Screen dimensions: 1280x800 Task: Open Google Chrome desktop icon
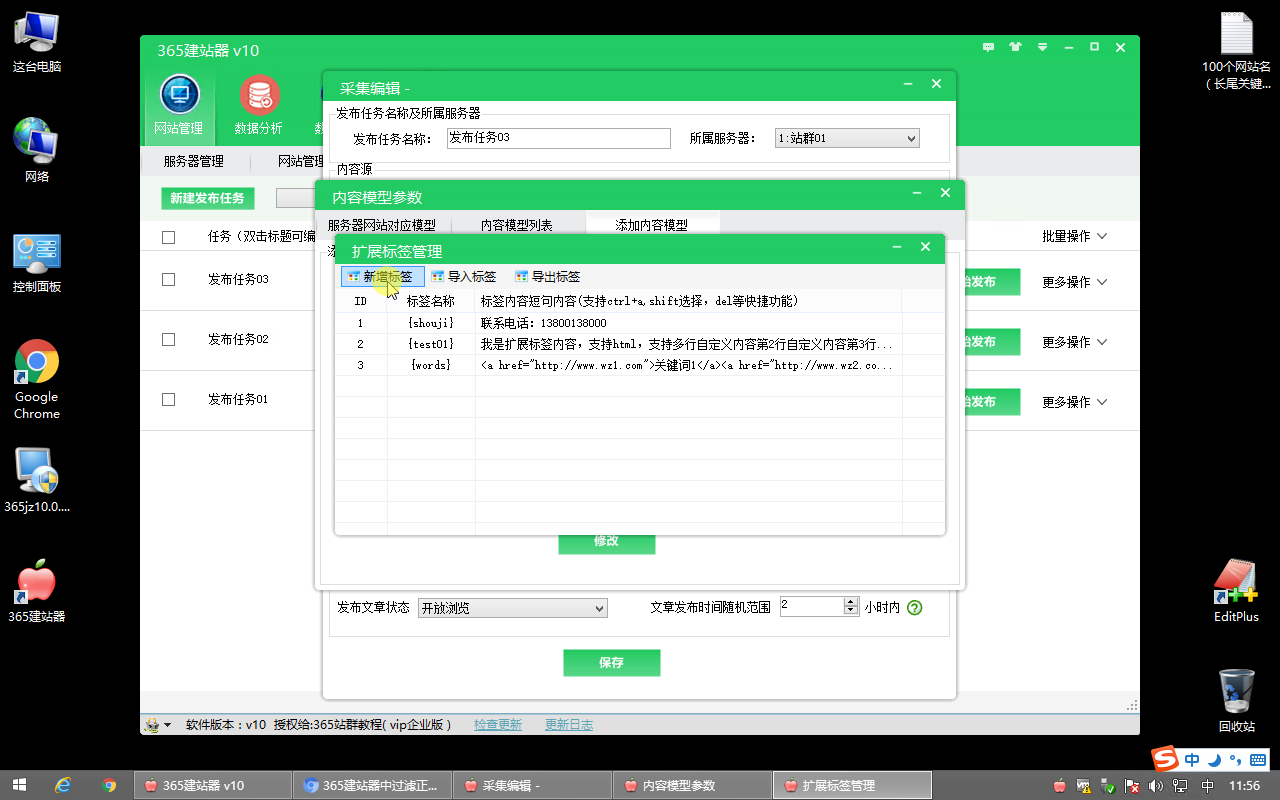point(37,380)
